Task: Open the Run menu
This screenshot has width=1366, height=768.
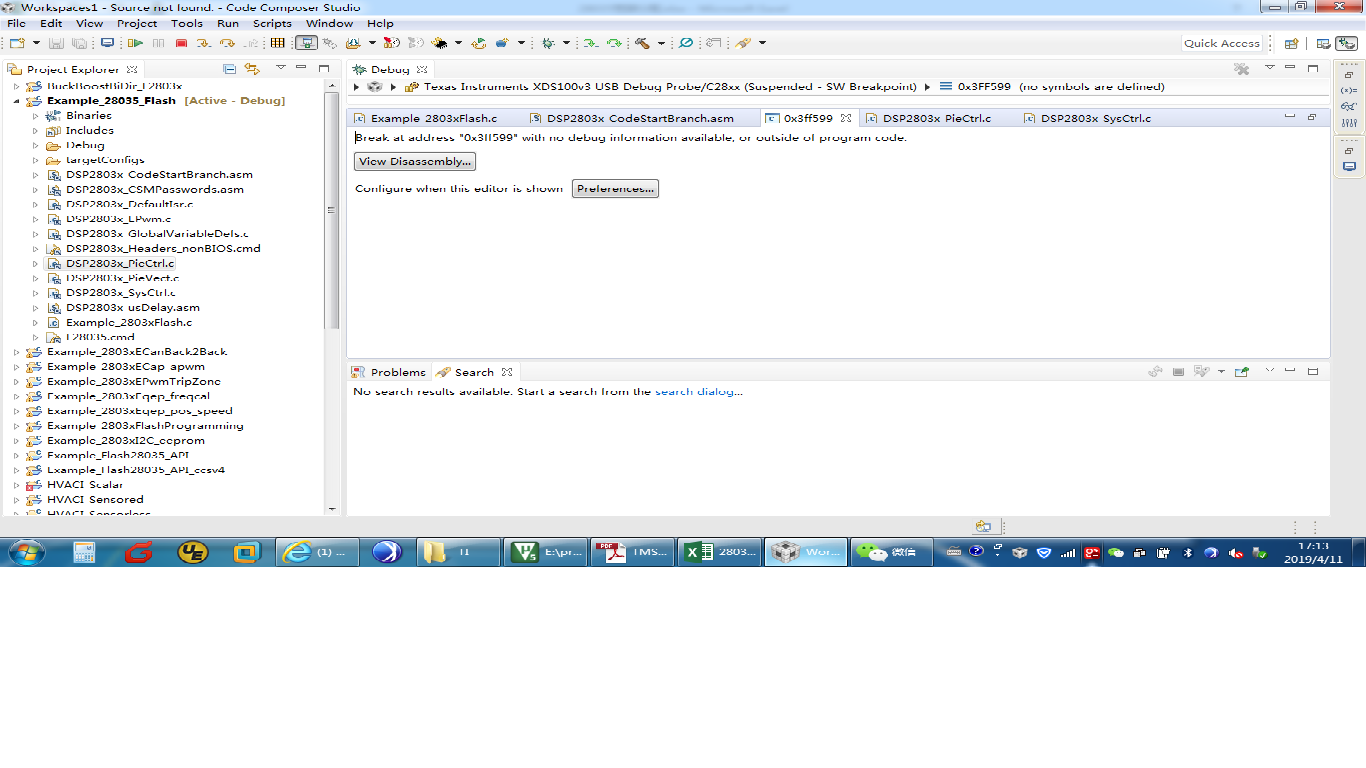Action: coord(228,23)
